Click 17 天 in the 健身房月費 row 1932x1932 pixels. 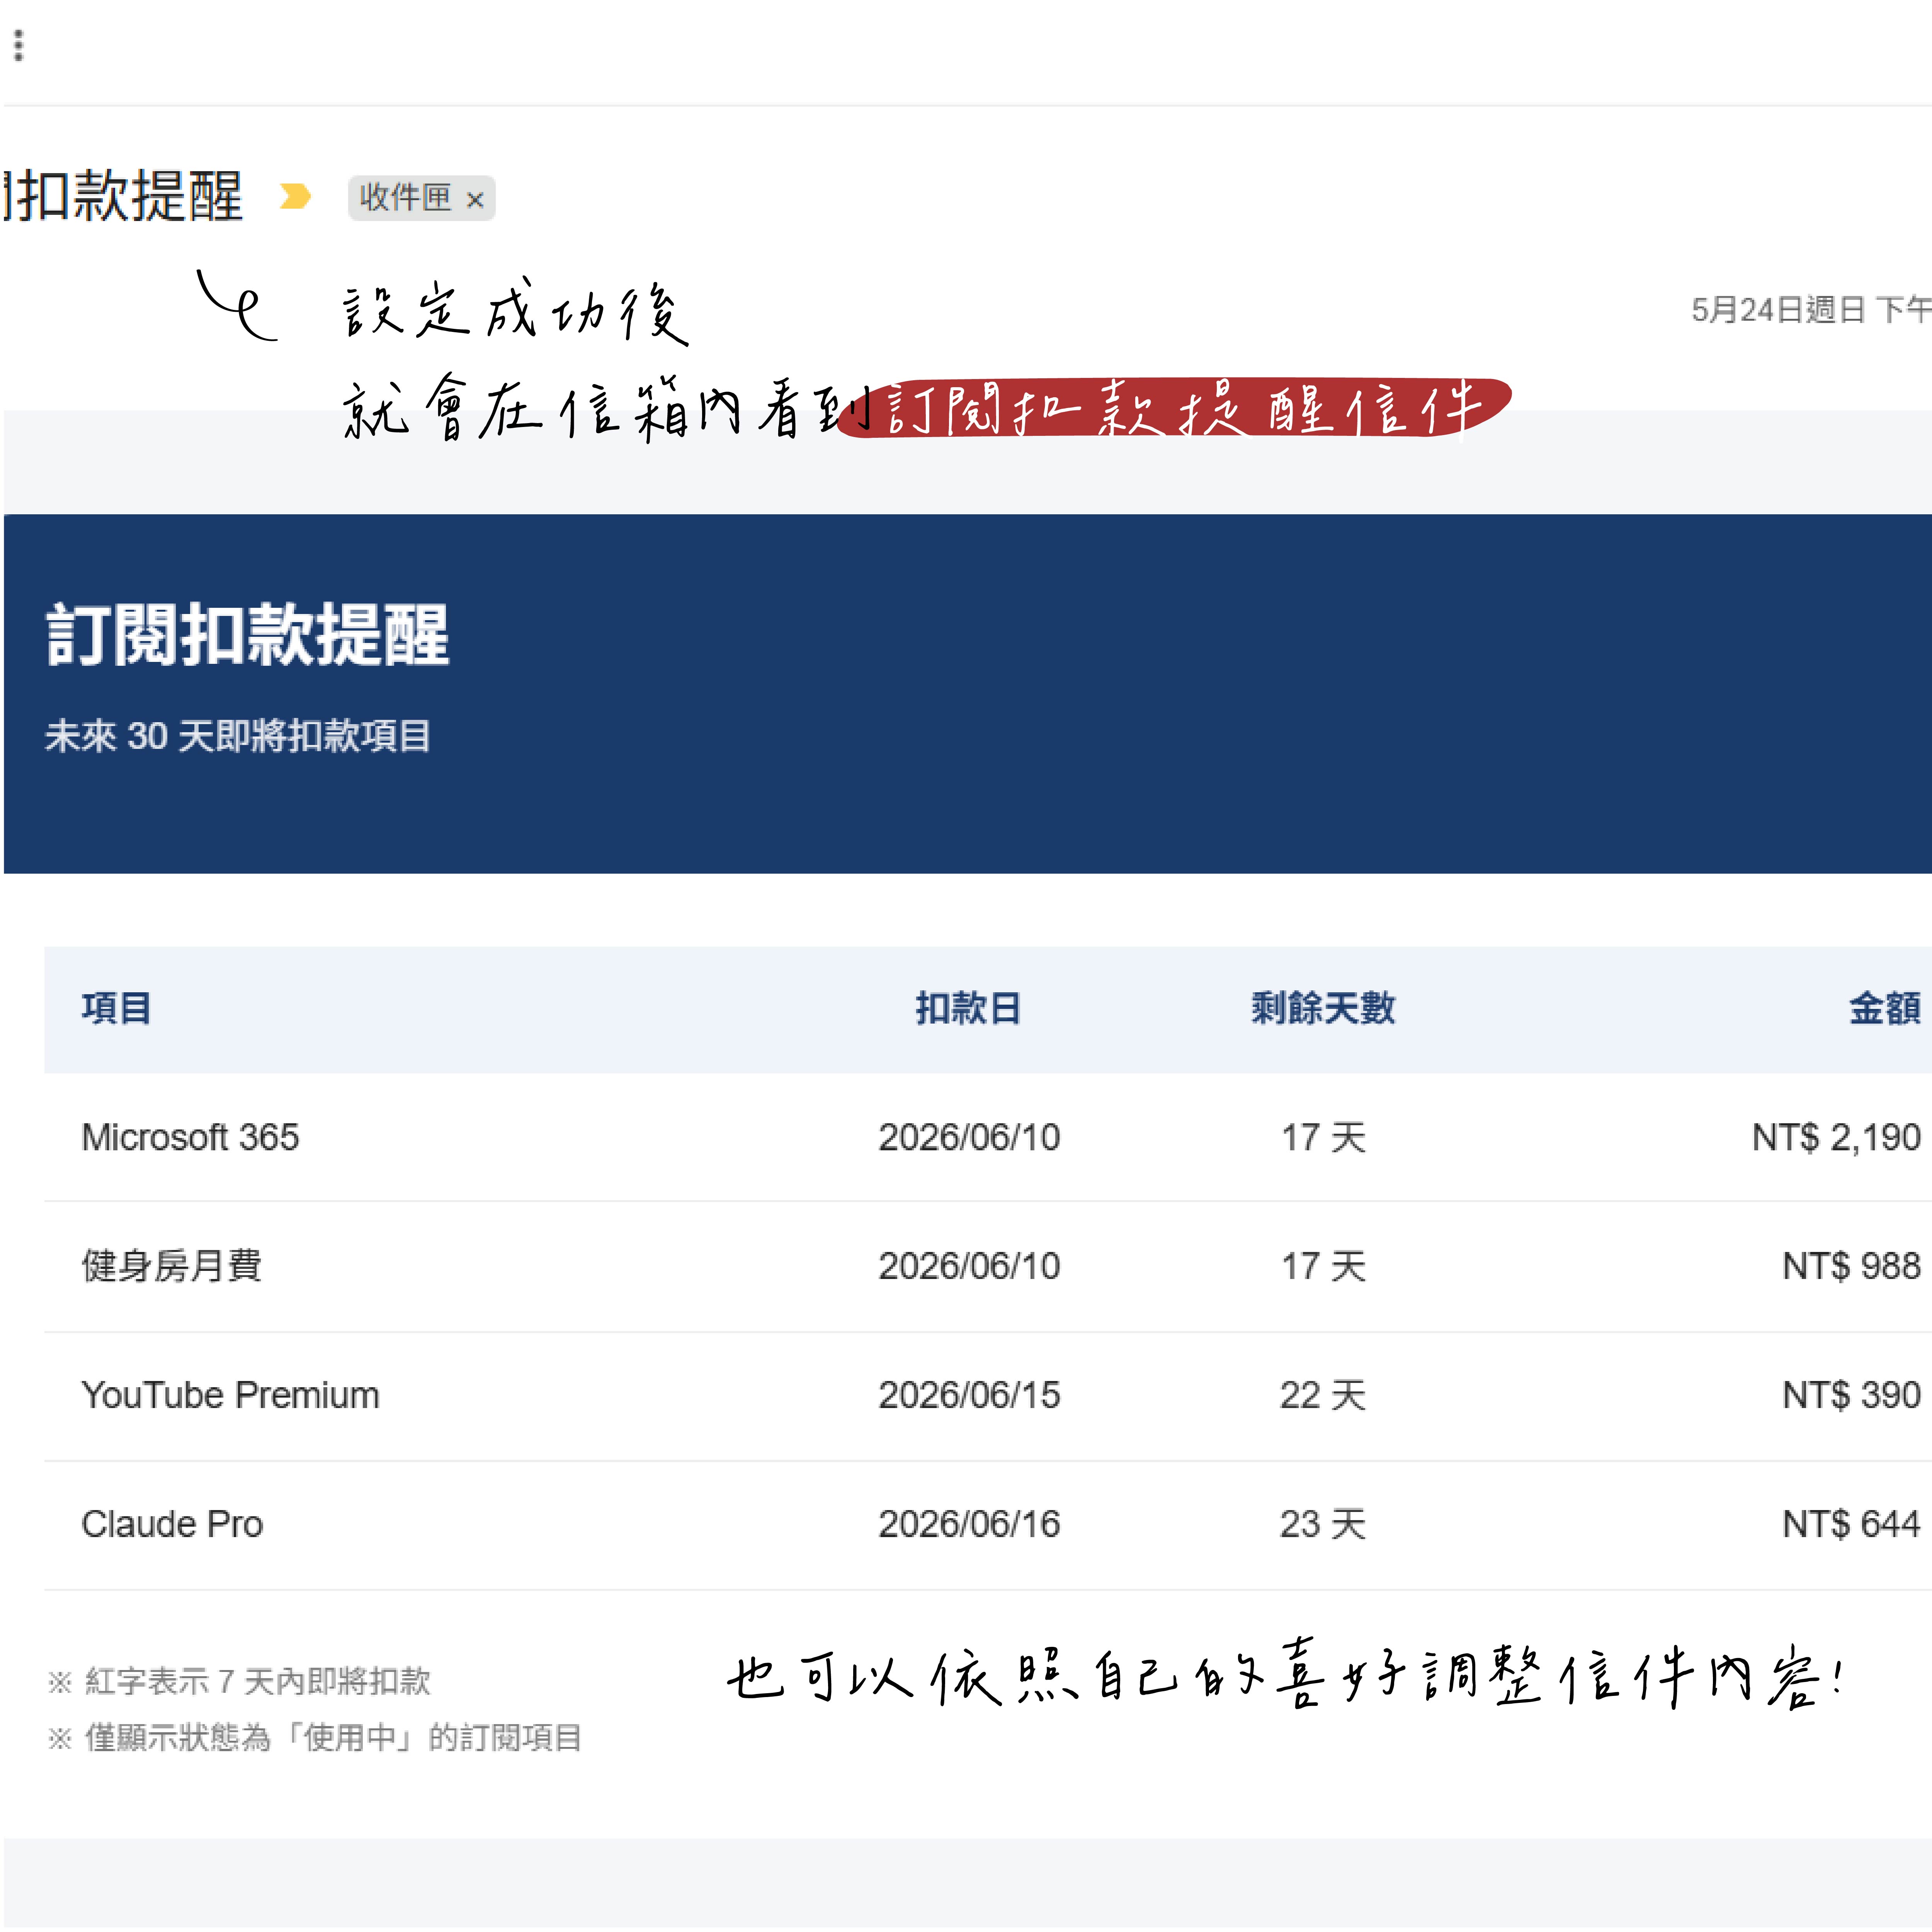[1323, 1266]
